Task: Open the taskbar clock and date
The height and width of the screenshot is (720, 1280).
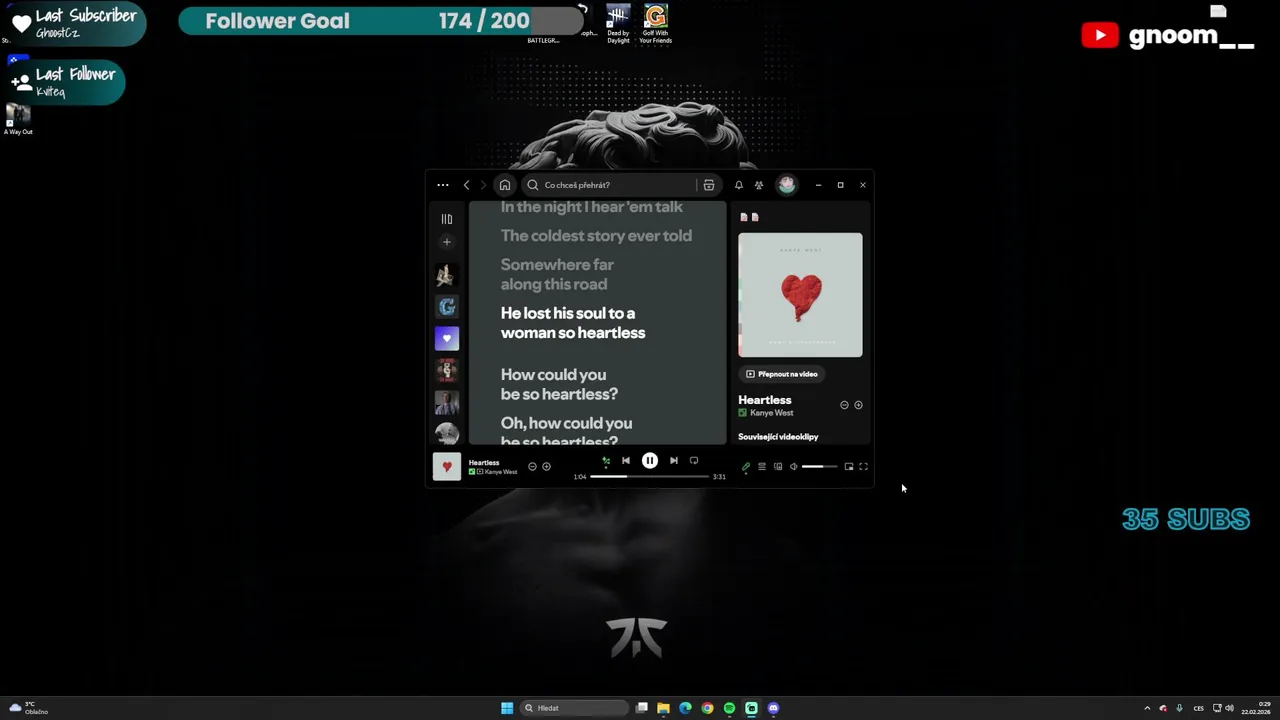Action: (1257, 708)
